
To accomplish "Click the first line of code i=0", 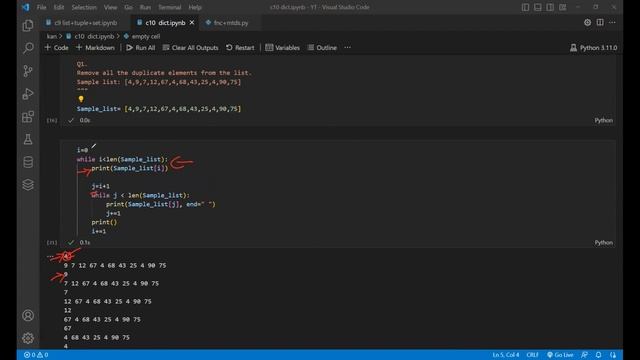I will pos(82,150).
